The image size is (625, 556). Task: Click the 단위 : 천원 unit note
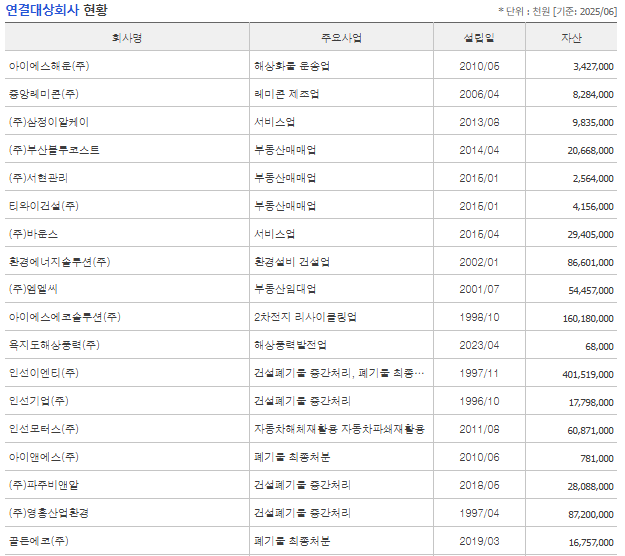pyautogui.click(x=557, y=12)
